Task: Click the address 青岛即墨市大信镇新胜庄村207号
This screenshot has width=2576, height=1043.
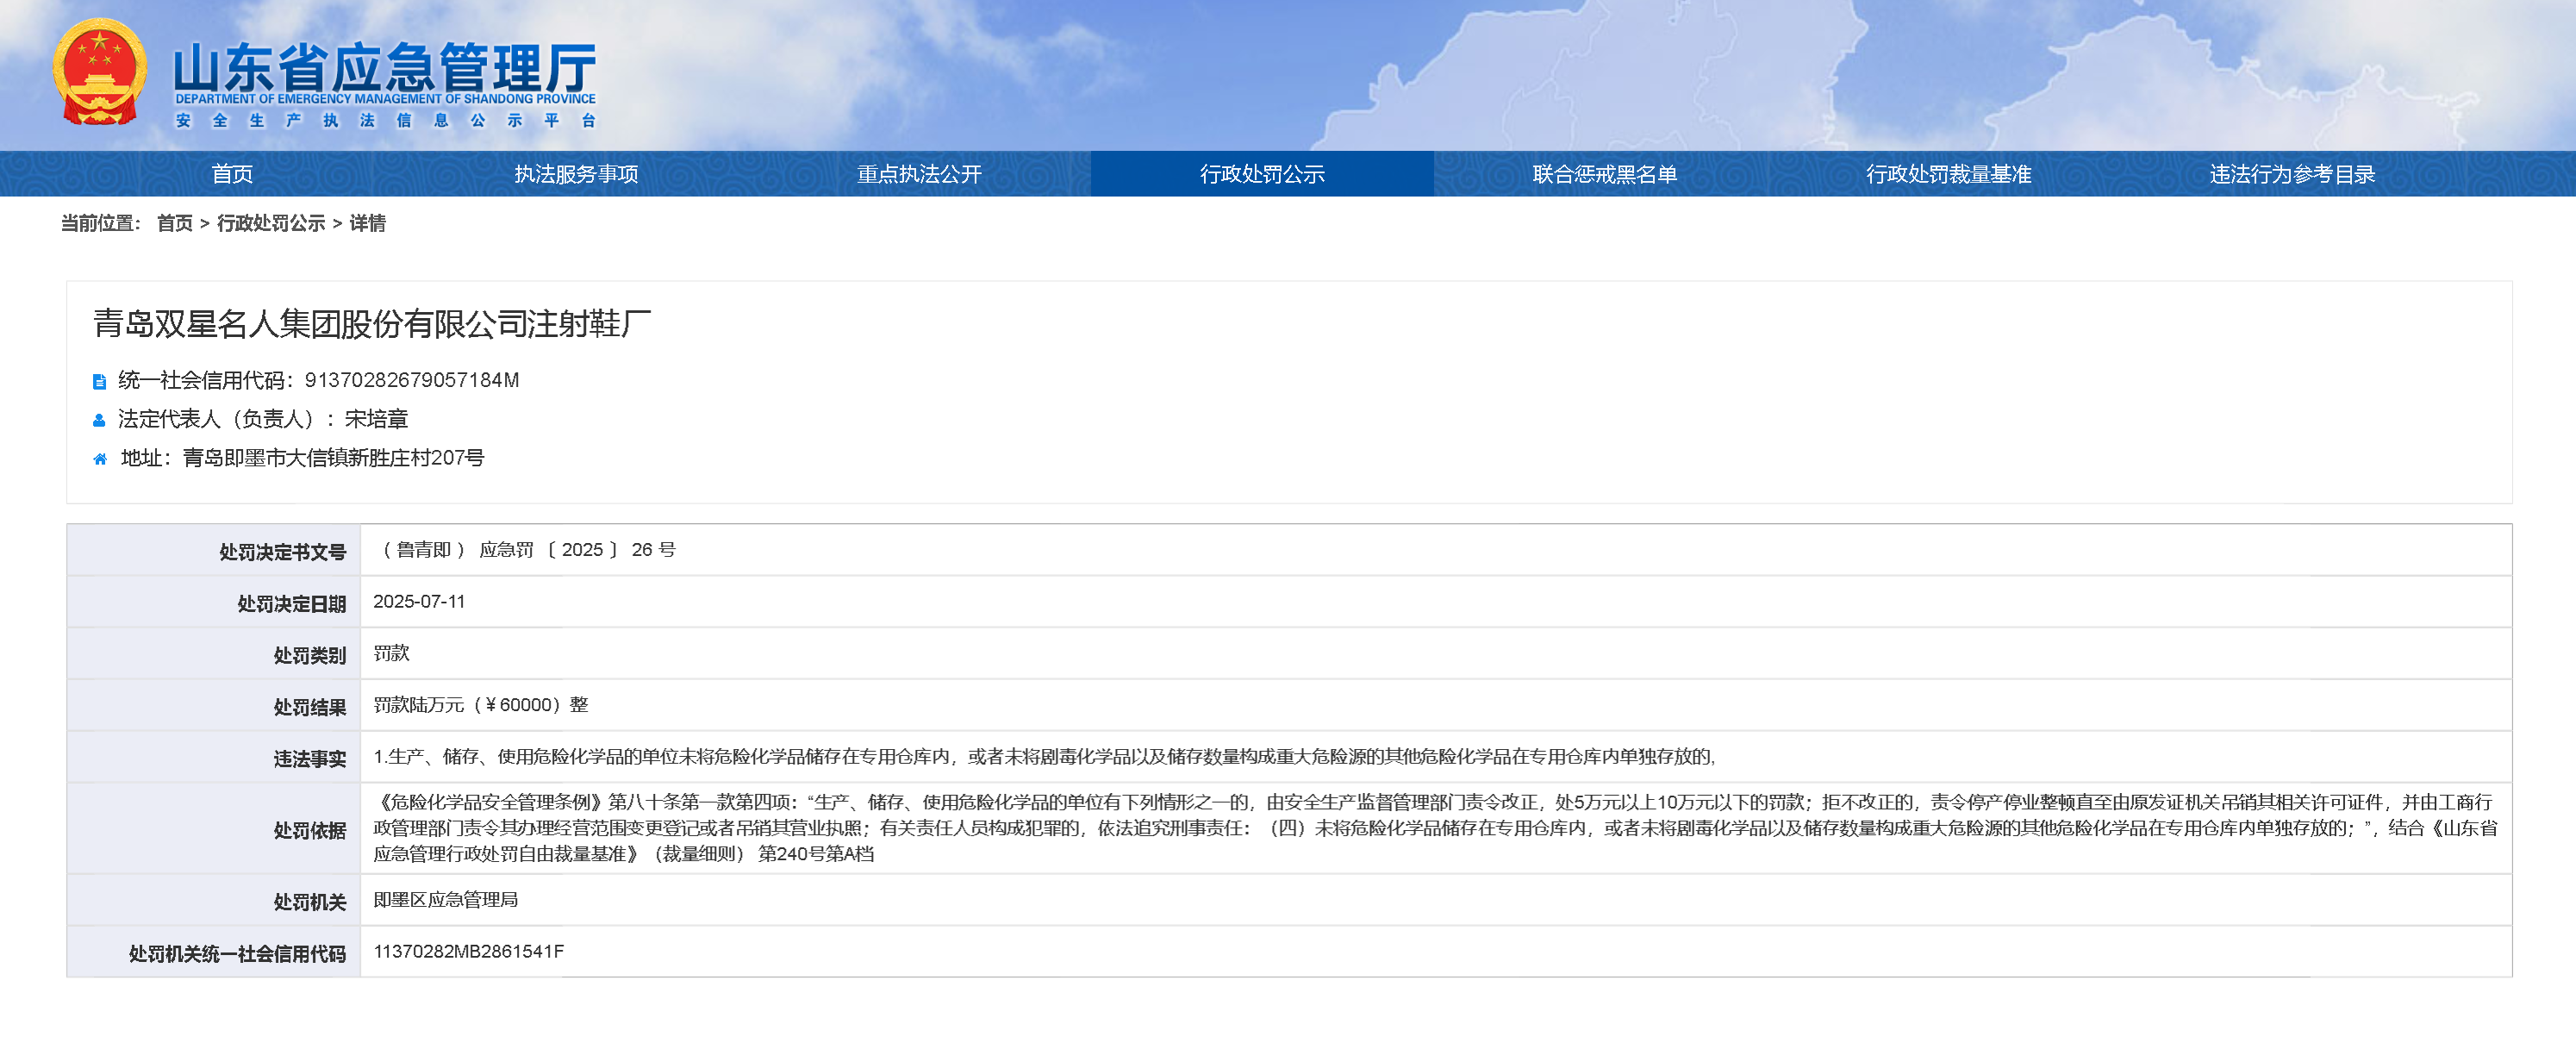Action: tap(333, 458)
